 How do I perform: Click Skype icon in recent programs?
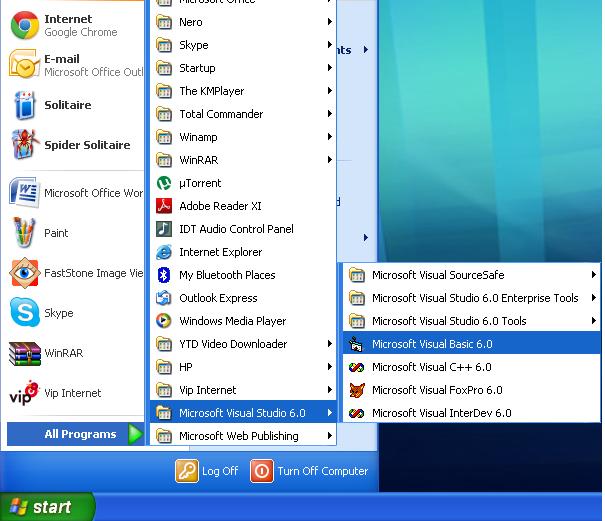[x=25, y=312]
